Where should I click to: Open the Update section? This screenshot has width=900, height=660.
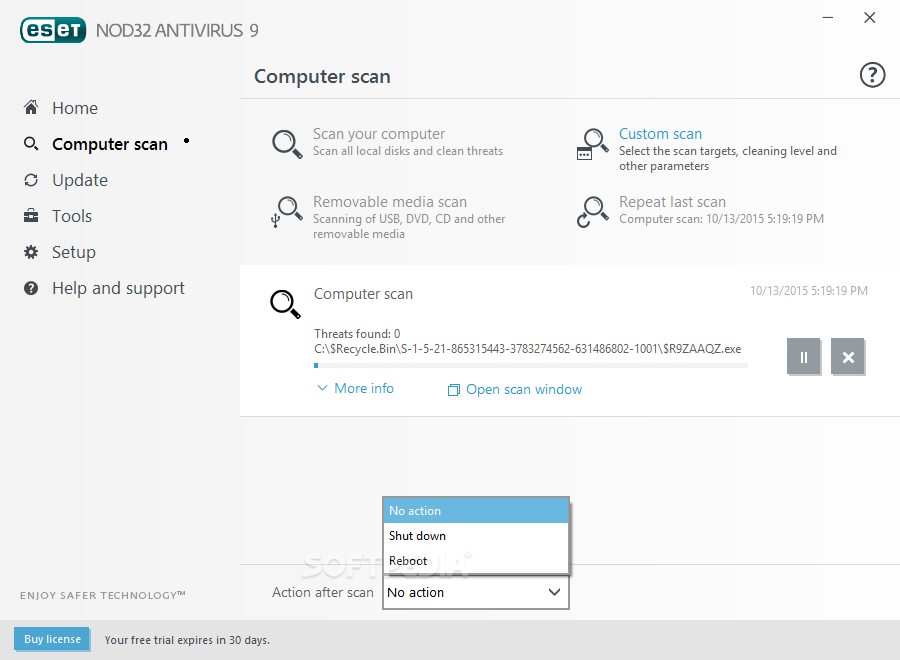pyautogui.click(x=80, y=180)
